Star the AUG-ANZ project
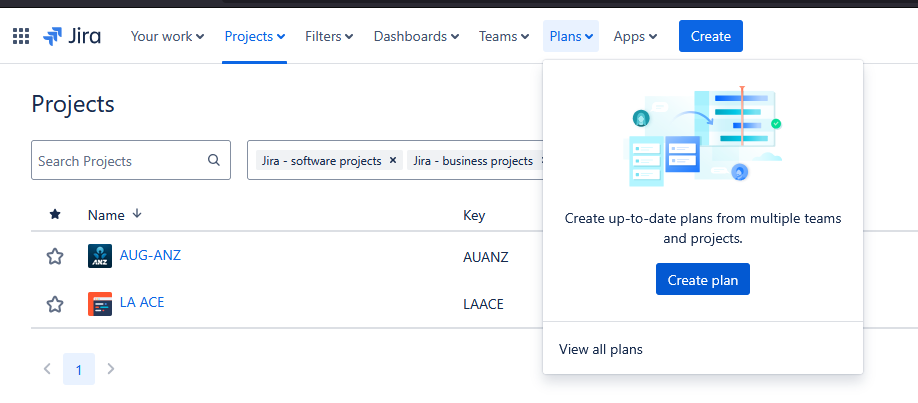The width and height of the screenshot is (918, 403). click(54, 256)
